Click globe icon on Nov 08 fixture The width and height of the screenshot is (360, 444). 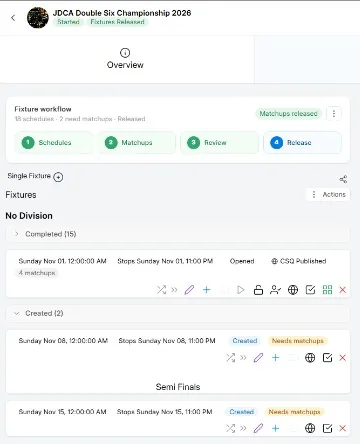pos(310,358)
